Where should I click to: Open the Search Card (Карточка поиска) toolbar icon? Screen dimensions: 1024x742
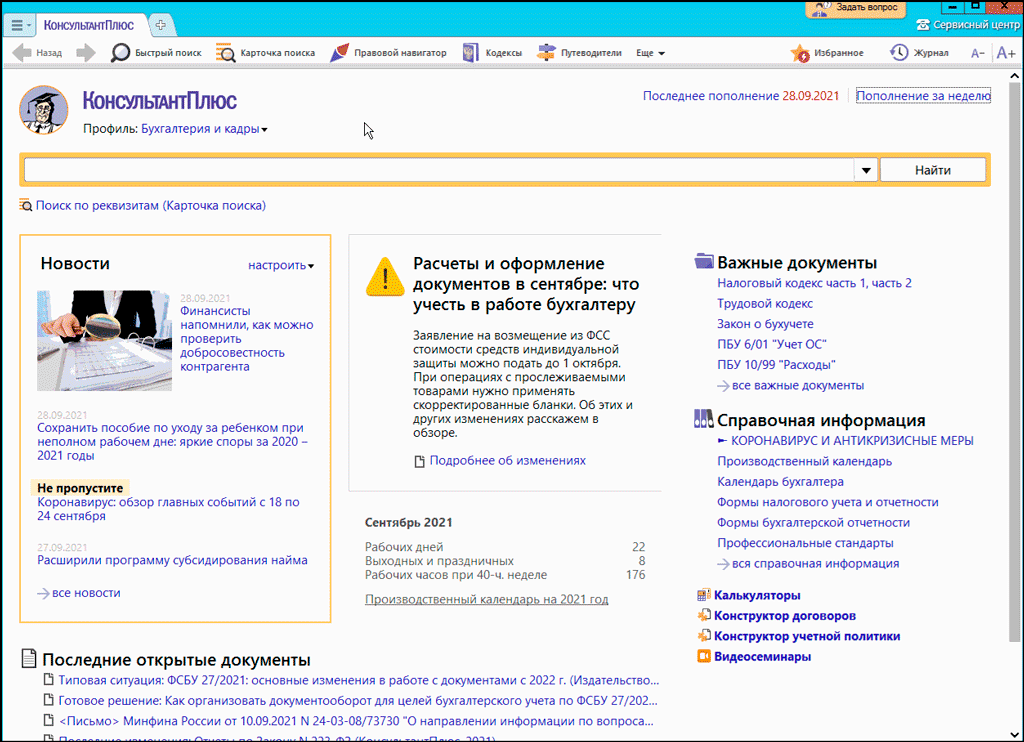coord(226,53)
